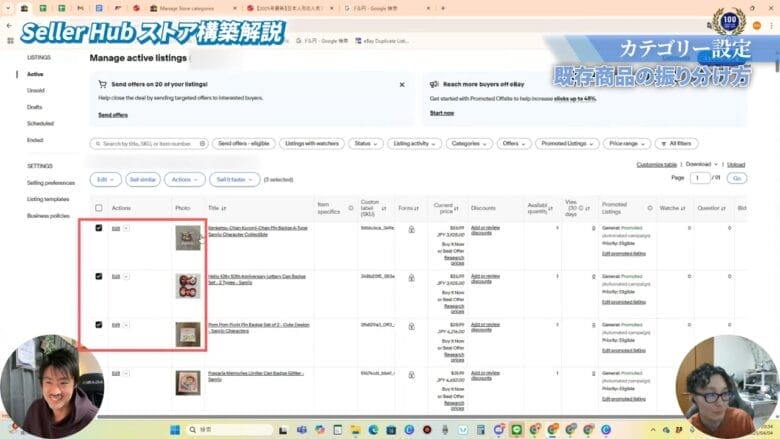The width and height of the screenshot is (780, 439).
Task: Go to Unsold in the sidebar
Action: coord(36,90)
